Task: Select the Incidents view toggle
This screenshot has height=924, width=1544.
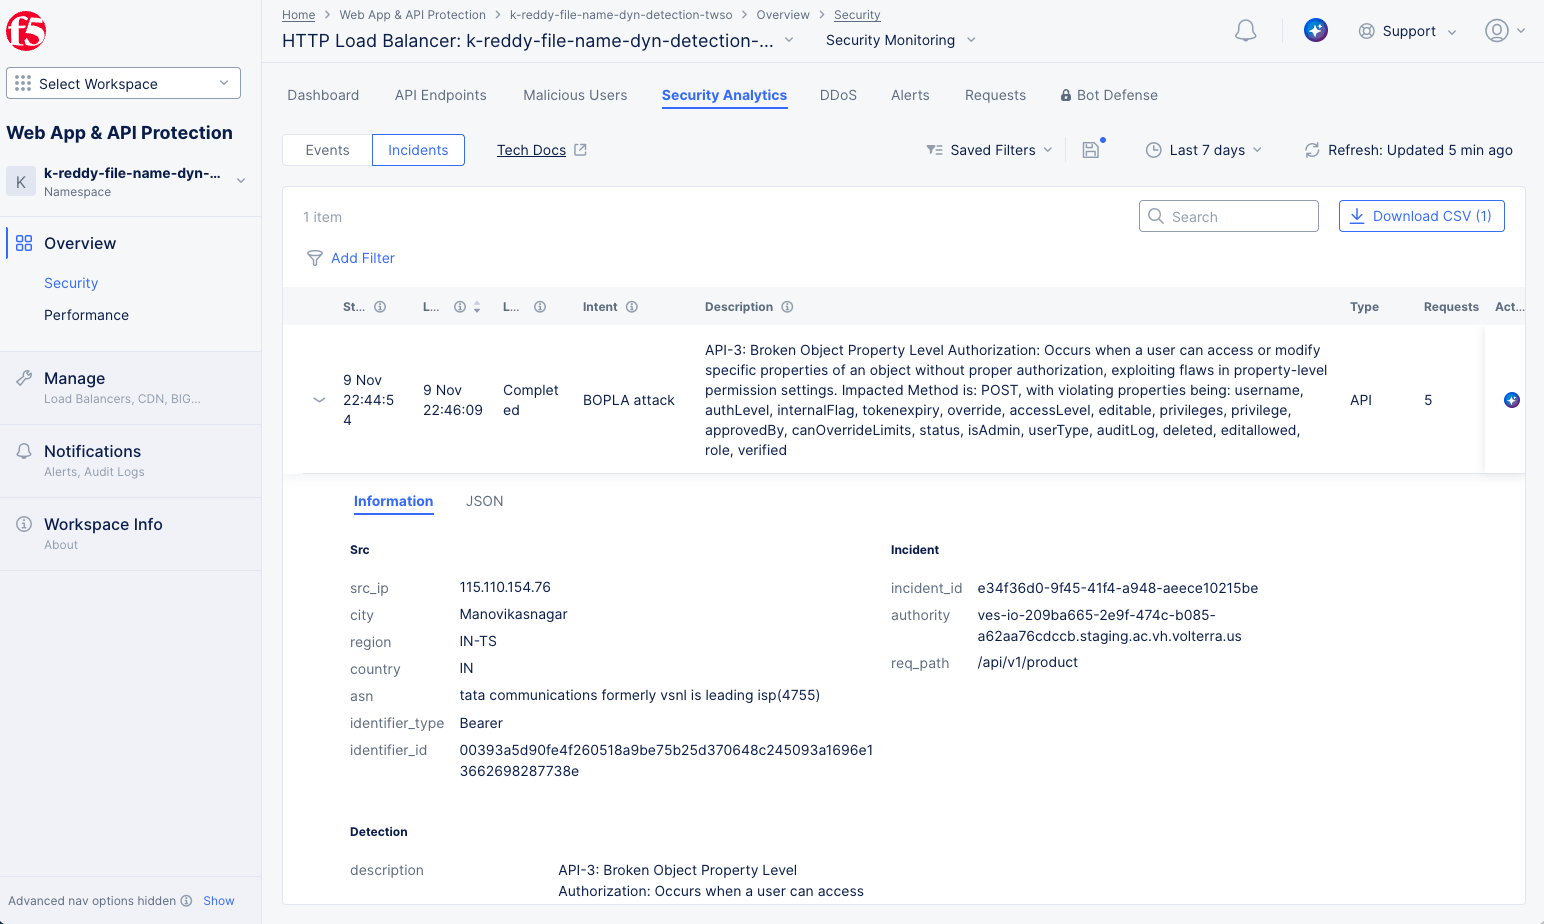Action: (418, 150)
